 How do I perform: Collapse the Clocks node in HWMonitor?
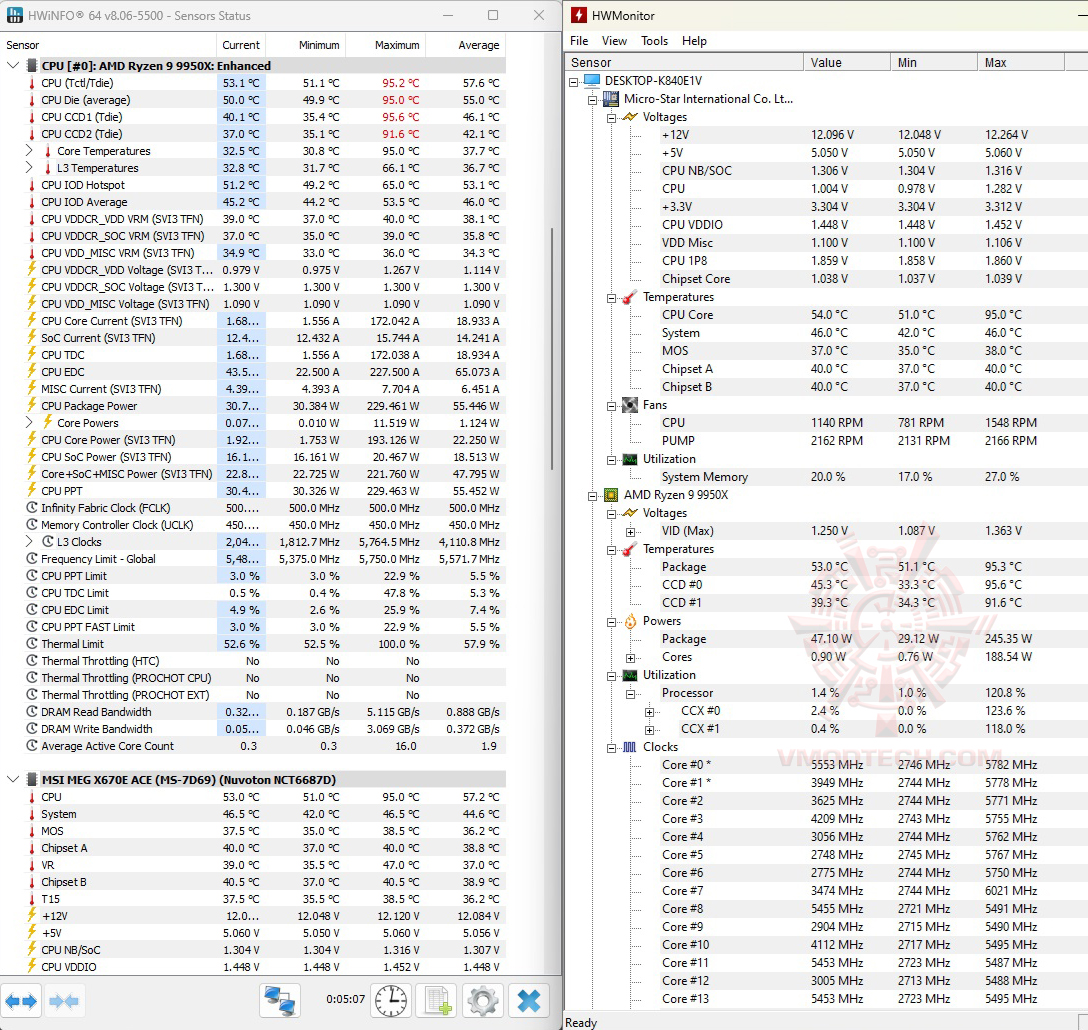click(x=611, y=748)
